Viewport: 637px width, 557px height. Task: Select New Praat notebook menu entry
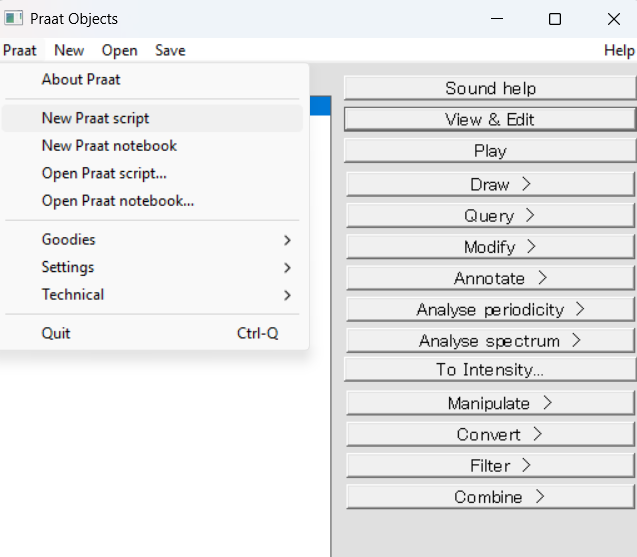(152, 145)
